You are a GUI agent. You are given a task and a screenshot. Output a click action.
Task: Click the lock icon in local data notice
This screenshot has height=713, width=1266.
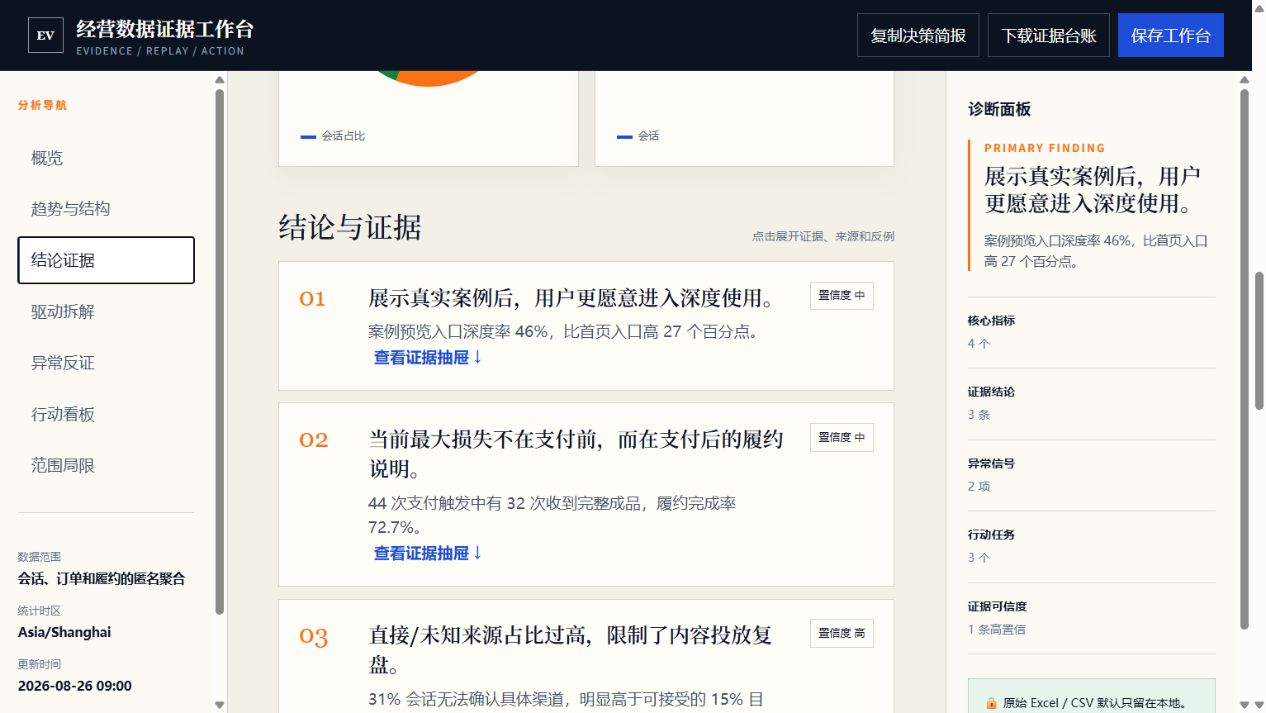click(992, 703)
